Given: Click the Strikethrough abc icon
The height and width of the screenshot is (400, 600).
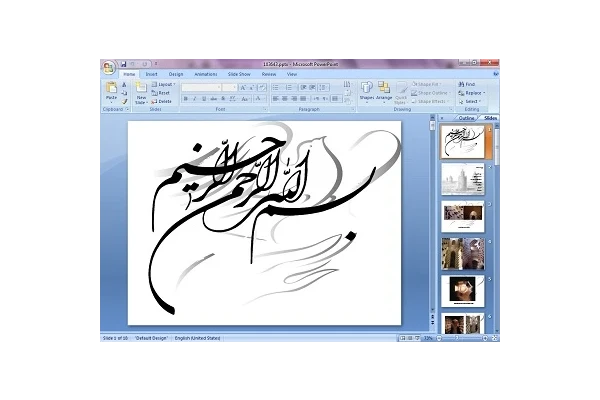Looking at the screenshot, I should coord(214,99).
